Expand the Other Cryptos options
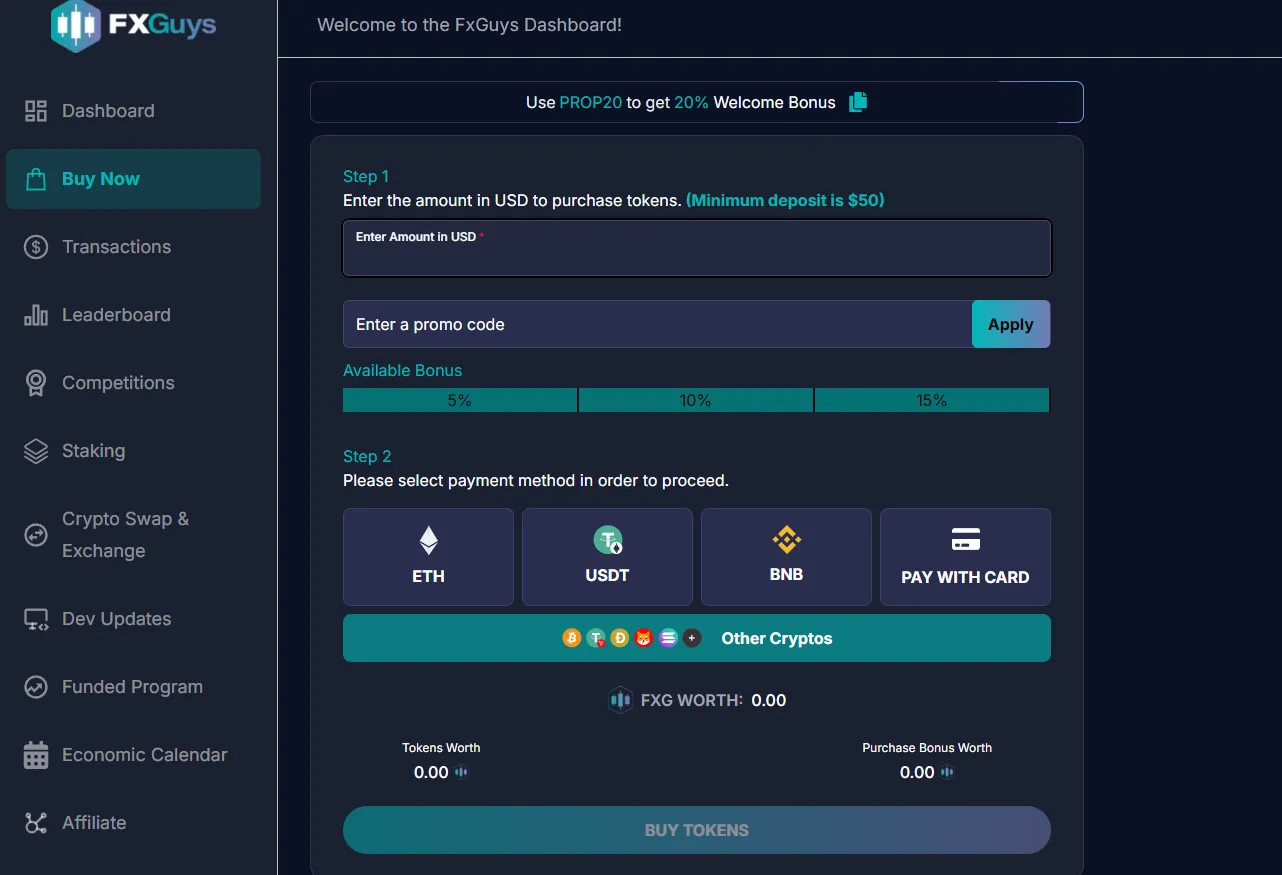 coord(696,638)
